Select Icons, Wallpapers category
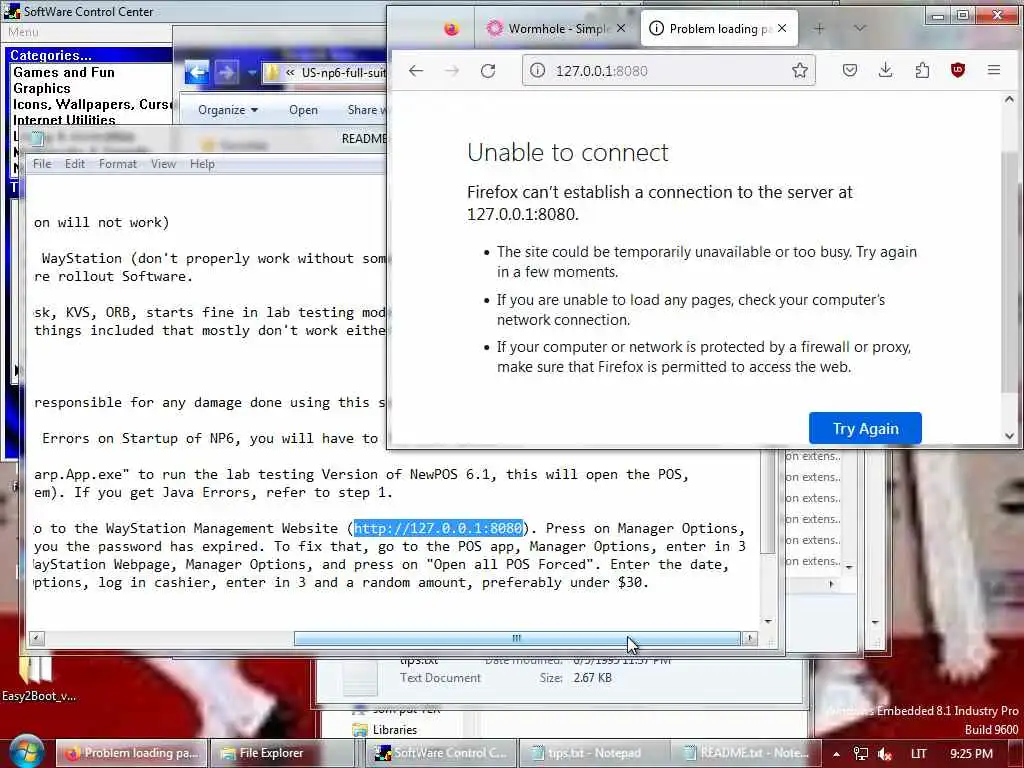 click(92, 104)
